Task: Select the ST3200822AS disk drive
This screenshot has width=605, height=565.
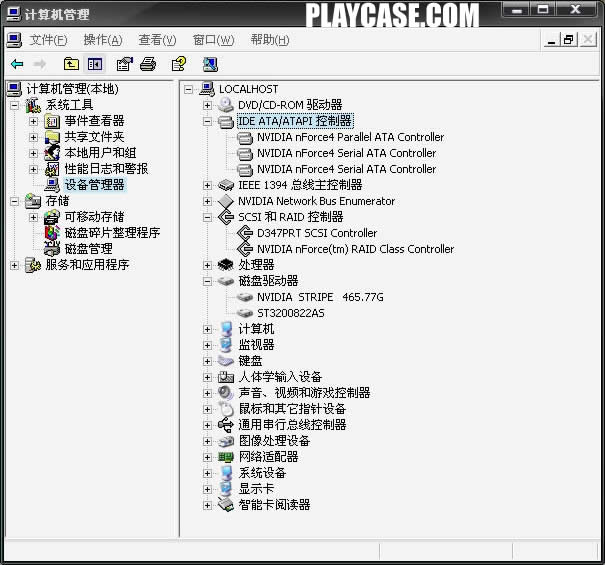Action: click(291, 313)
